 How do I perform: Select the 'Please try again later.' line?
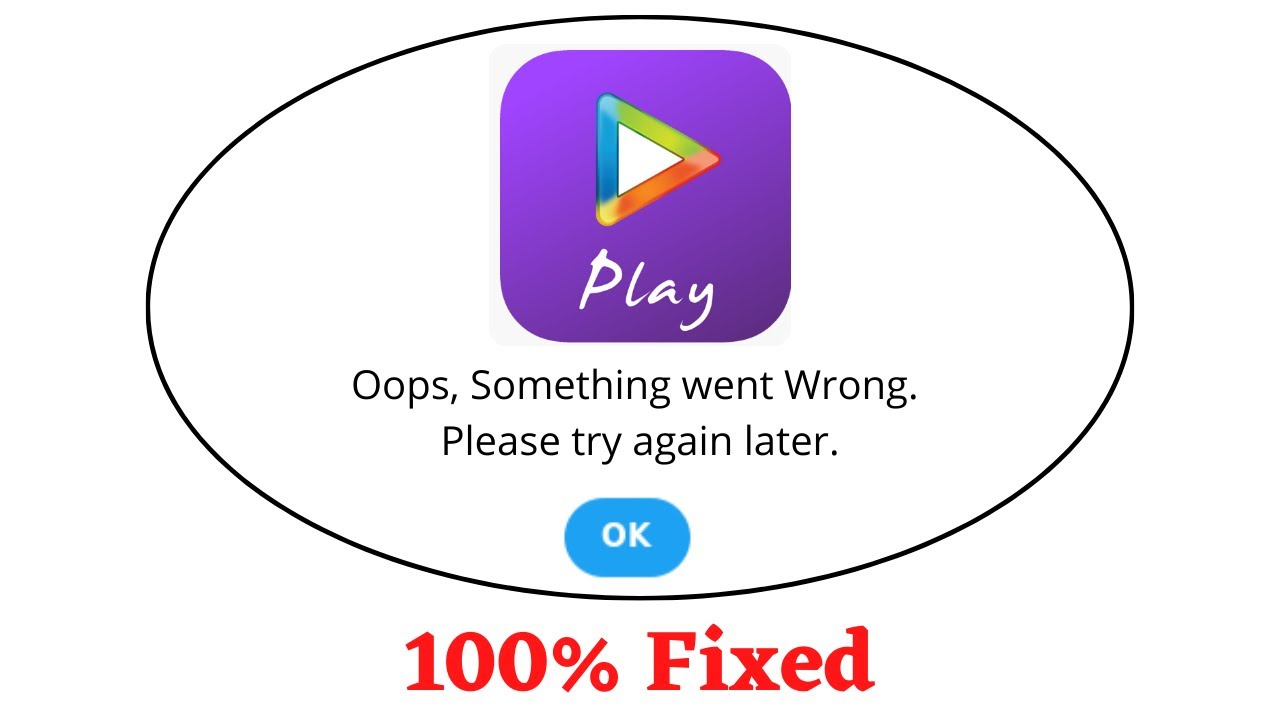[639, 442]
